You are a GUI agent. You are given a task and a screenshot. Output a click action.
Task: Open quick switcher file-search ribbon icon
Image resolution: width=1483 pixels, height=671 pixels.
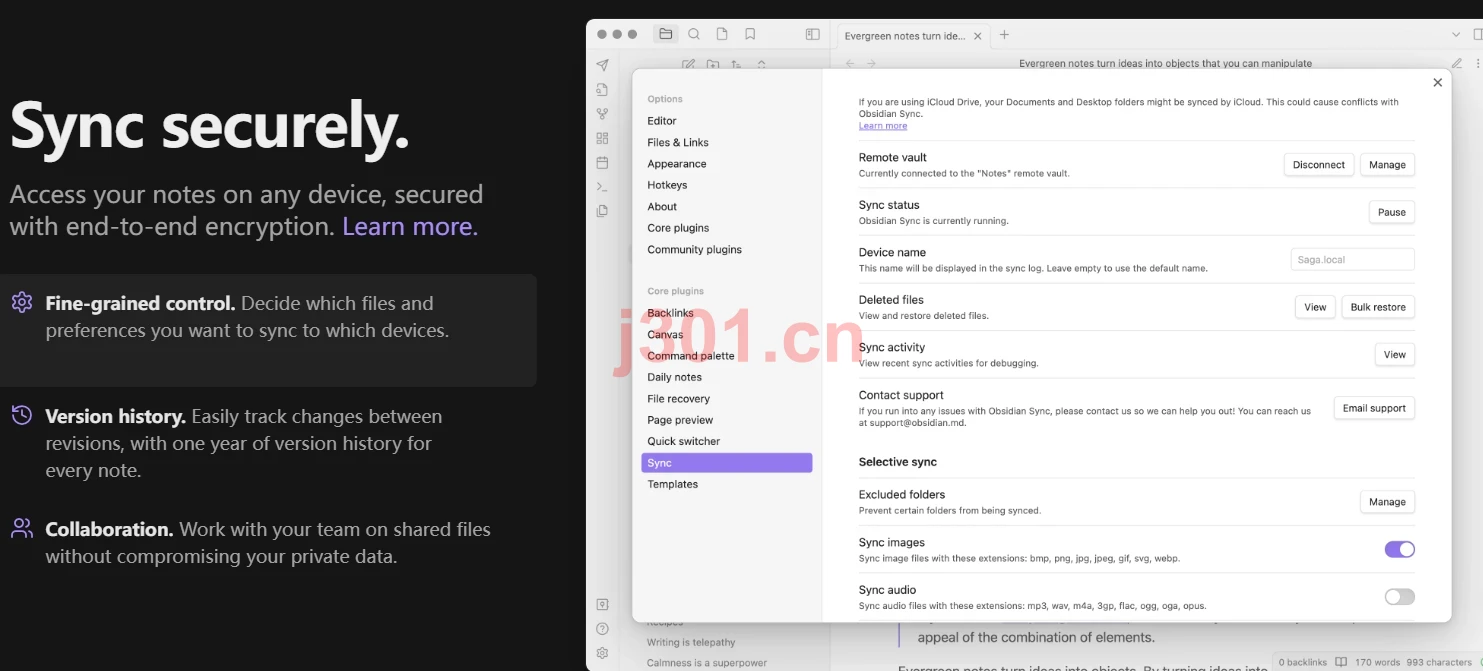[x=602, y=90]
